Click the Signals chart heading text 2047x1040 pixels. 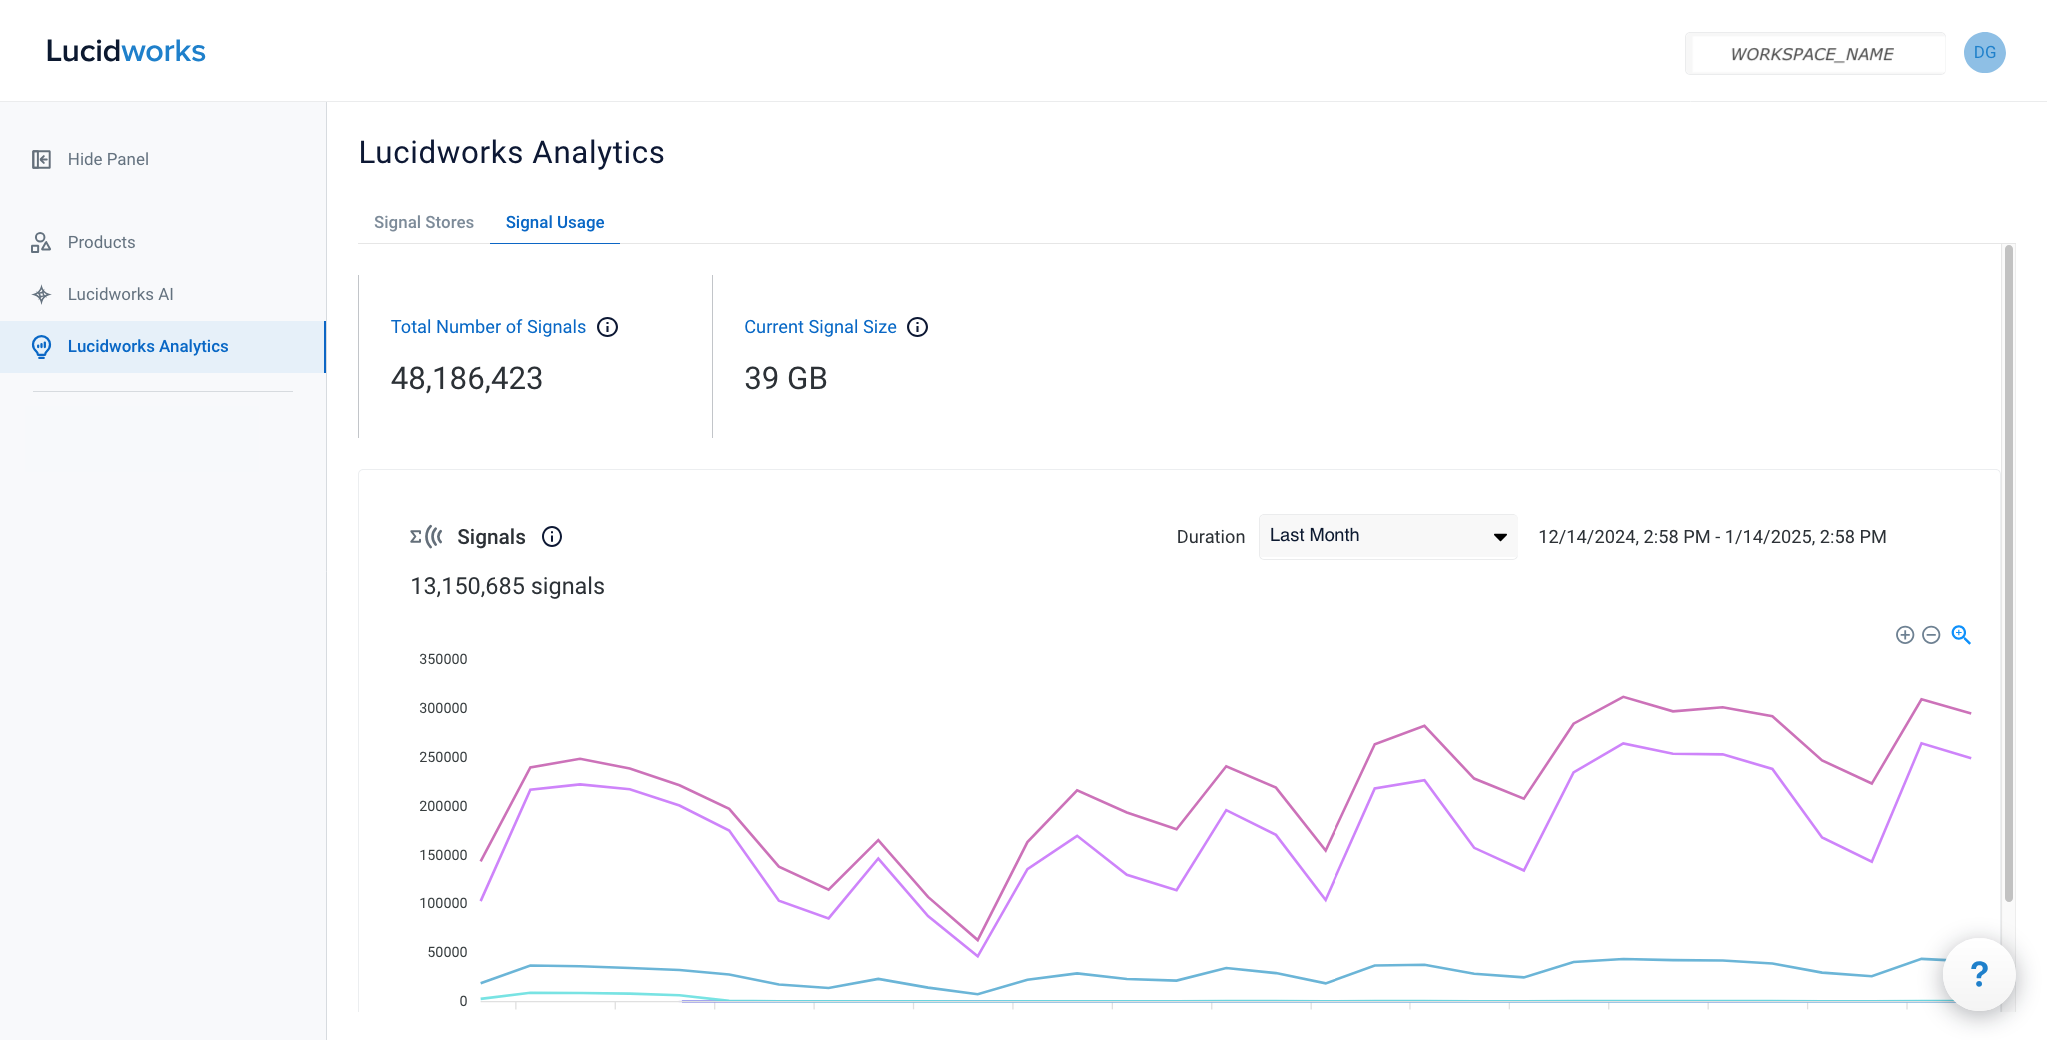491,537
